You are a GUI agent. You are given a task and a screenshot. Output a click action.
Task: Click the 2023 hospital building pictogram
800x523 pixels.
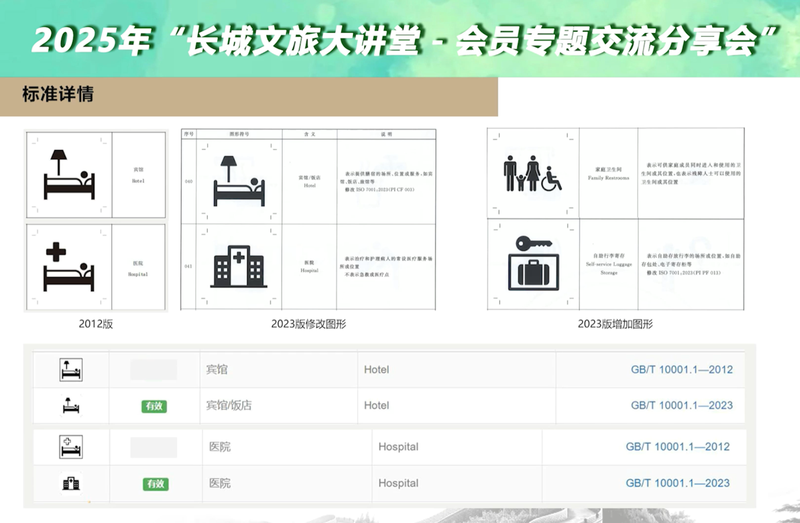(239, 266)
